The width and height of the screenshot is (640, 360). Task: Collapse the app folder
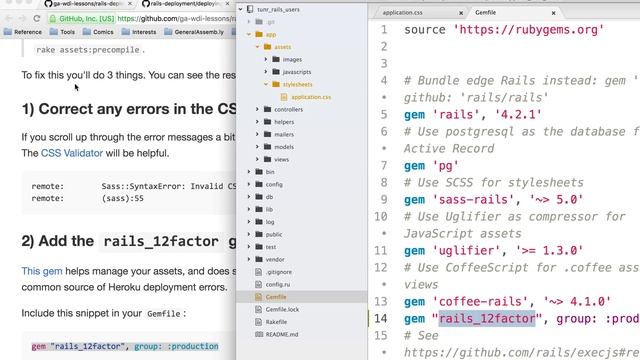tap(249, 34)
